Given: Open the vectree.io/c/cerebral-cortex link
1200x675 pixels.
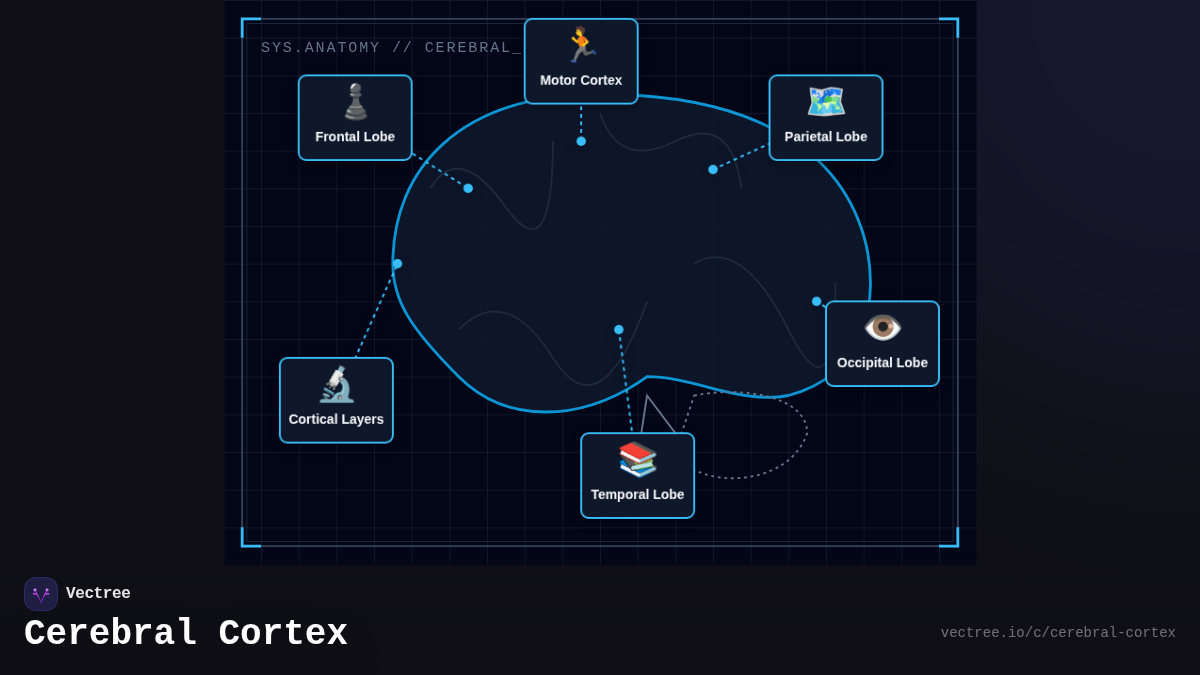Looking at the screenshot, I should pos(1057,633).
